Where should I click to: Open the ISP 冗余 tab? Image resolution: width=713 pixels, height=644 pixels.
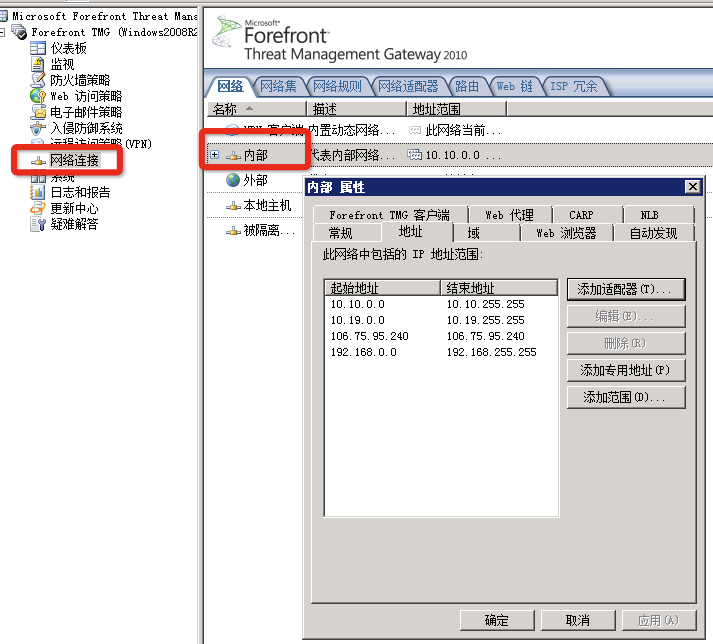pyautogui.click(x=573, y=86)
